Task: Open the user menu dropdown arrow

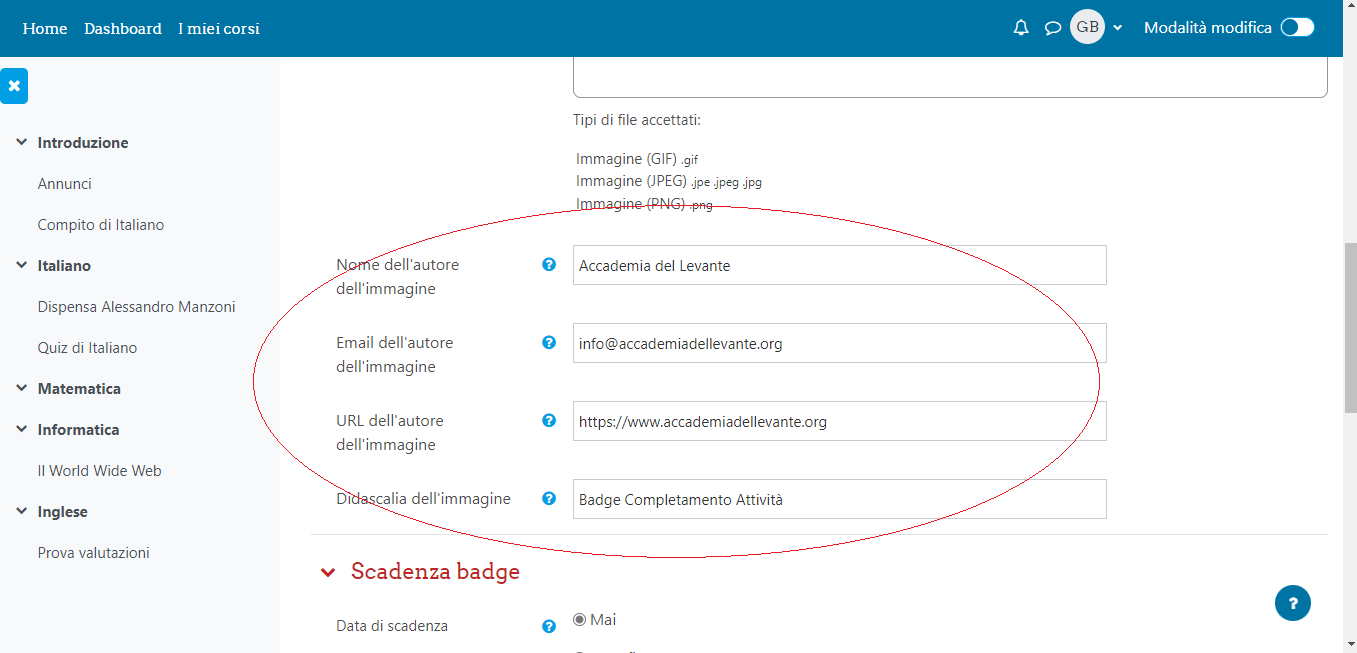Action: (1118, 28)
